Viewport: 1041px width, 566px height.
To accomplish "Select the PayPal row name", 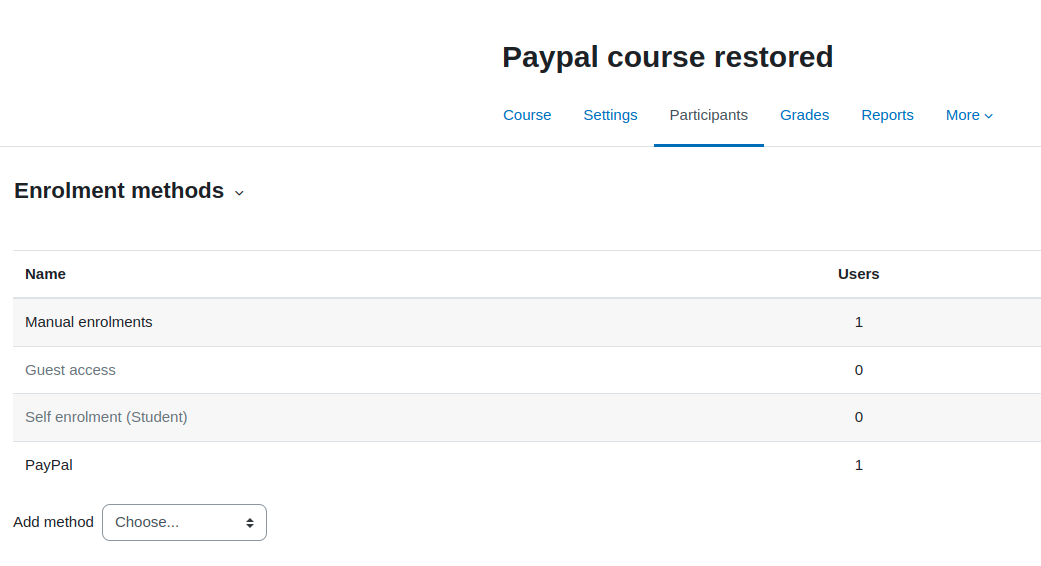I will [49, 465].
